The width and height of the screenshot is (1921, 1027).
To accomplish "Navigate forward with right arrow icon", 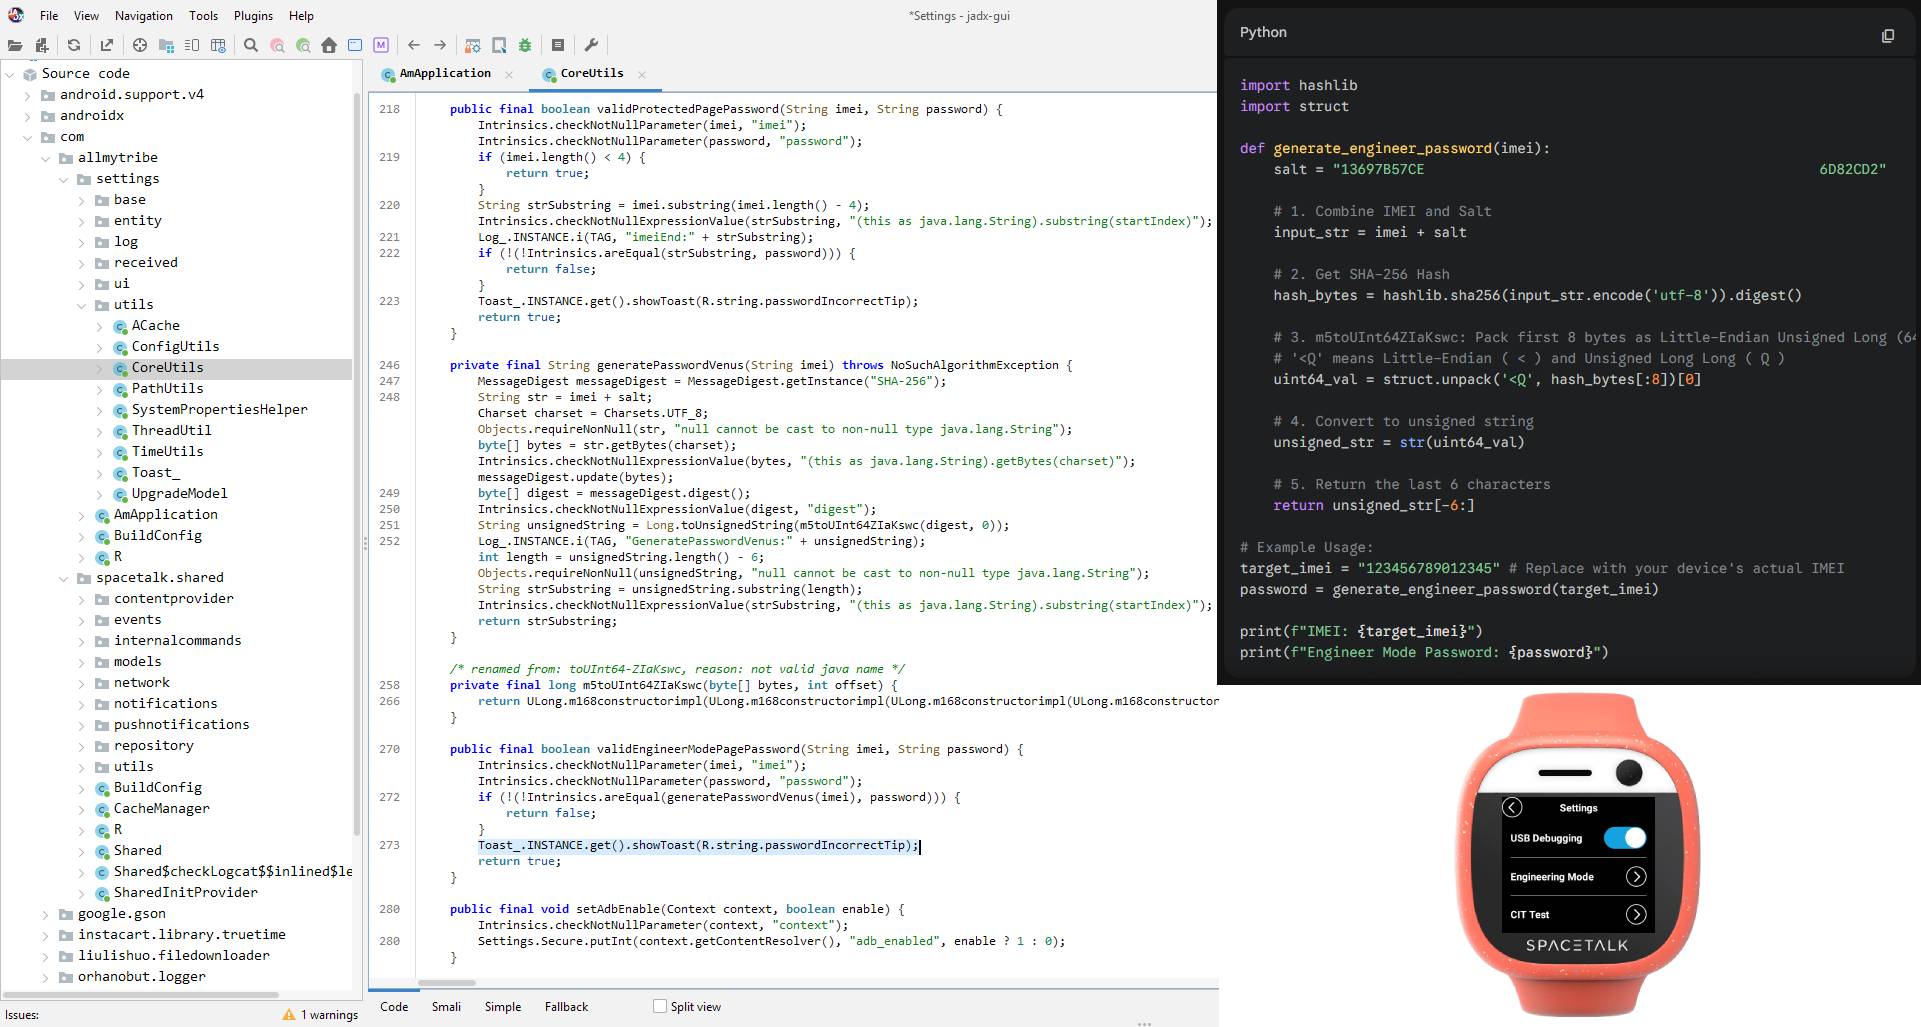I will 440,45.
